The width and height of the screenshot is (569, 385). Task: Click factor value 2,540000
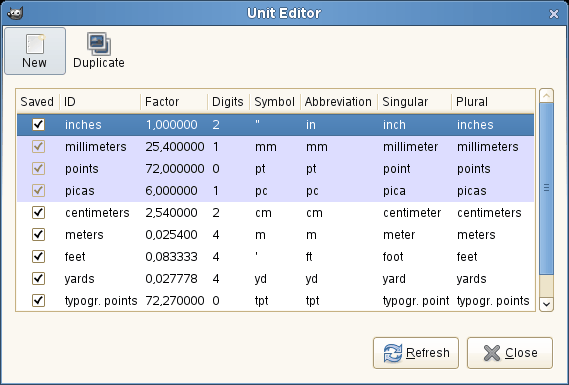pos(172,213)
